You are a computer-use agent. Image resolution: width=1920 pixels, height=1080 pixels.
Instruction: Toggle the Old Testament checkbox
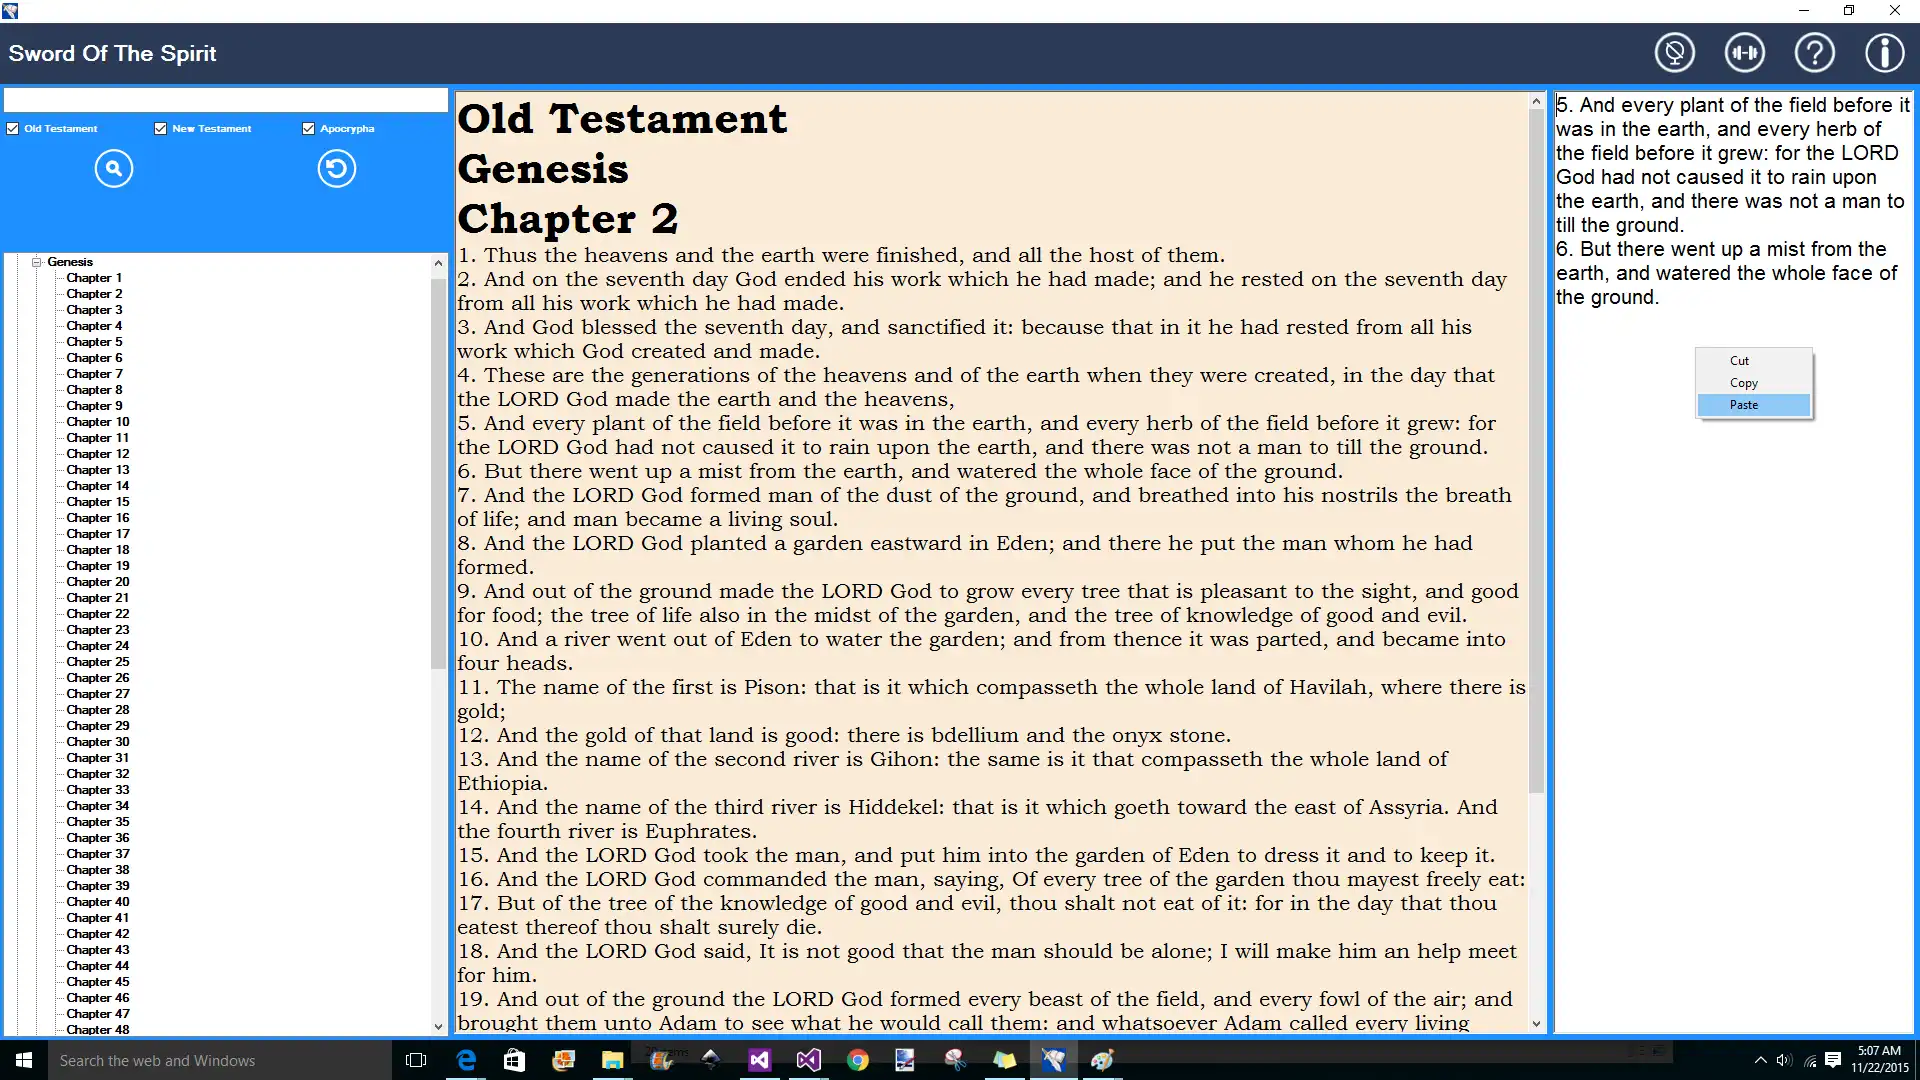13,128
